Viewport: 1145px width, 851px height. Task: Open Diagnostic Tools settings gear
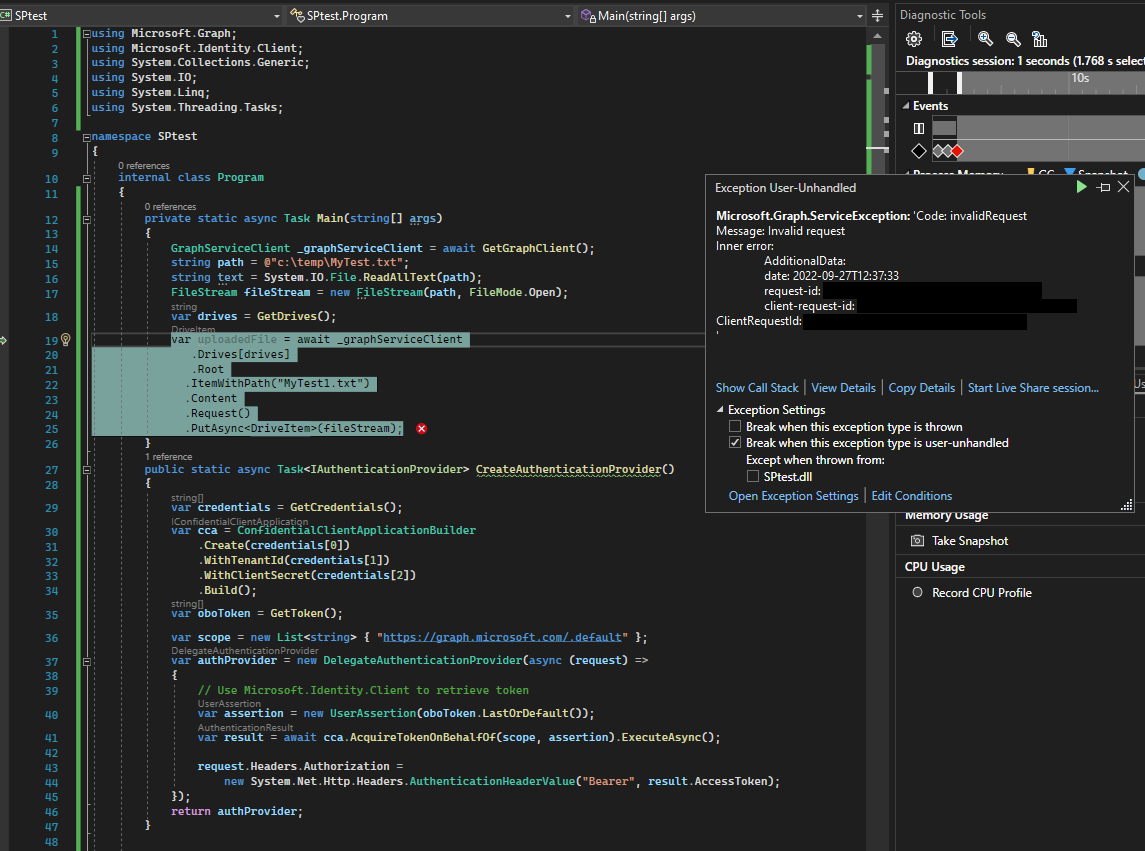(913, 39)
